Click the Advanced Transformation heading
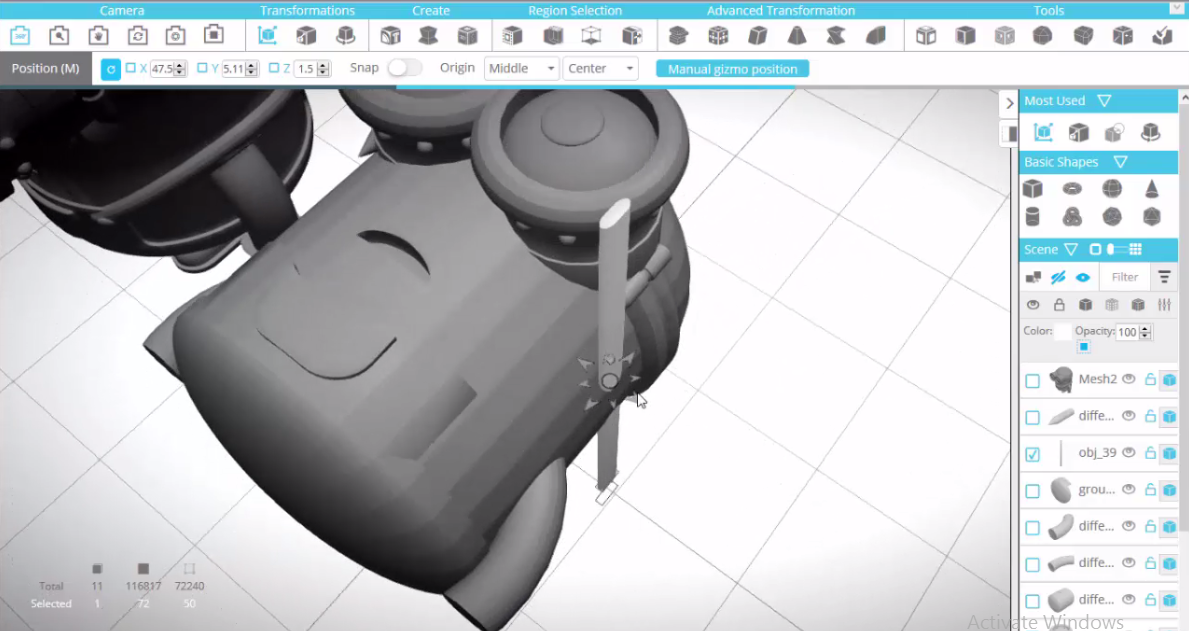The height and width of the screenshot is (631, 1189). pyautogui.click(x=780, y=11)
